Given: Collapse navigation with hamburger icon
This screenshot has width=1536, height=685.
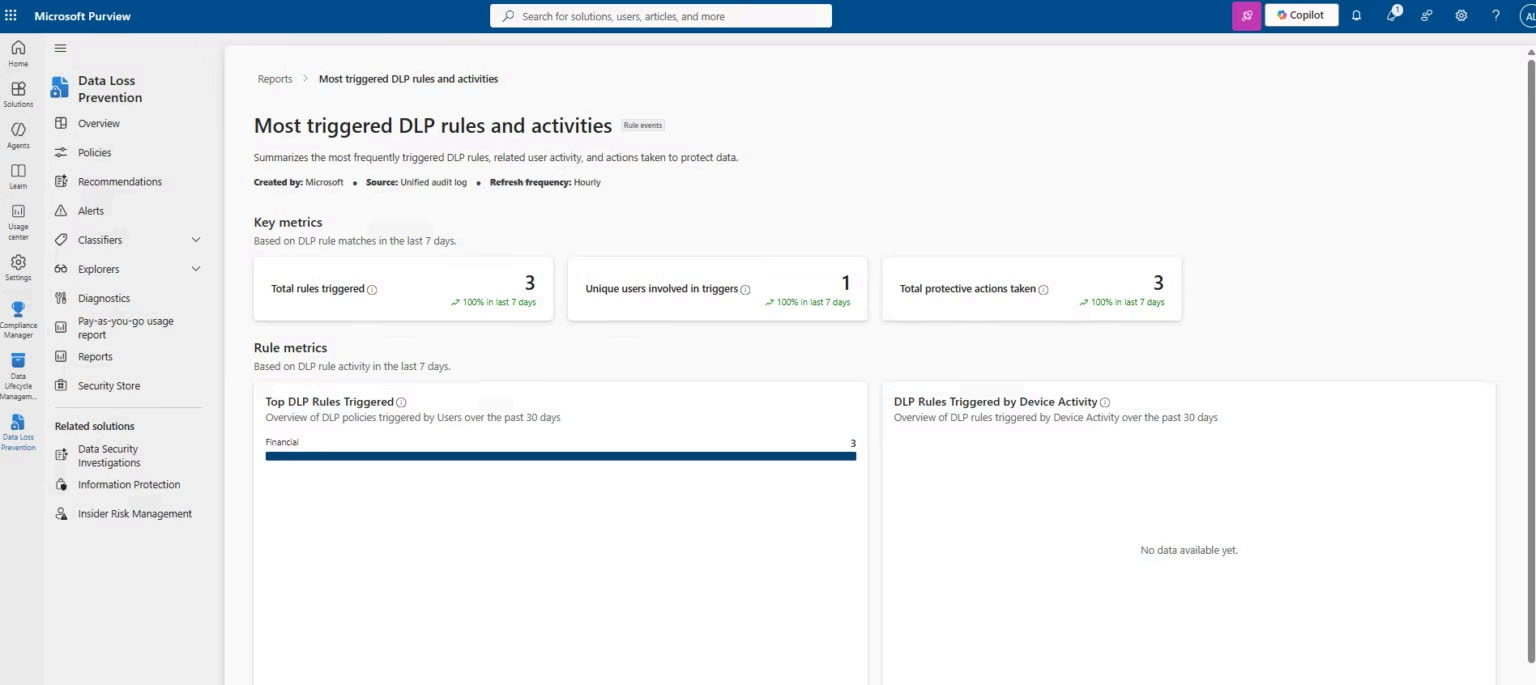Looking at the screenshot, I should (x=60, y=48).
